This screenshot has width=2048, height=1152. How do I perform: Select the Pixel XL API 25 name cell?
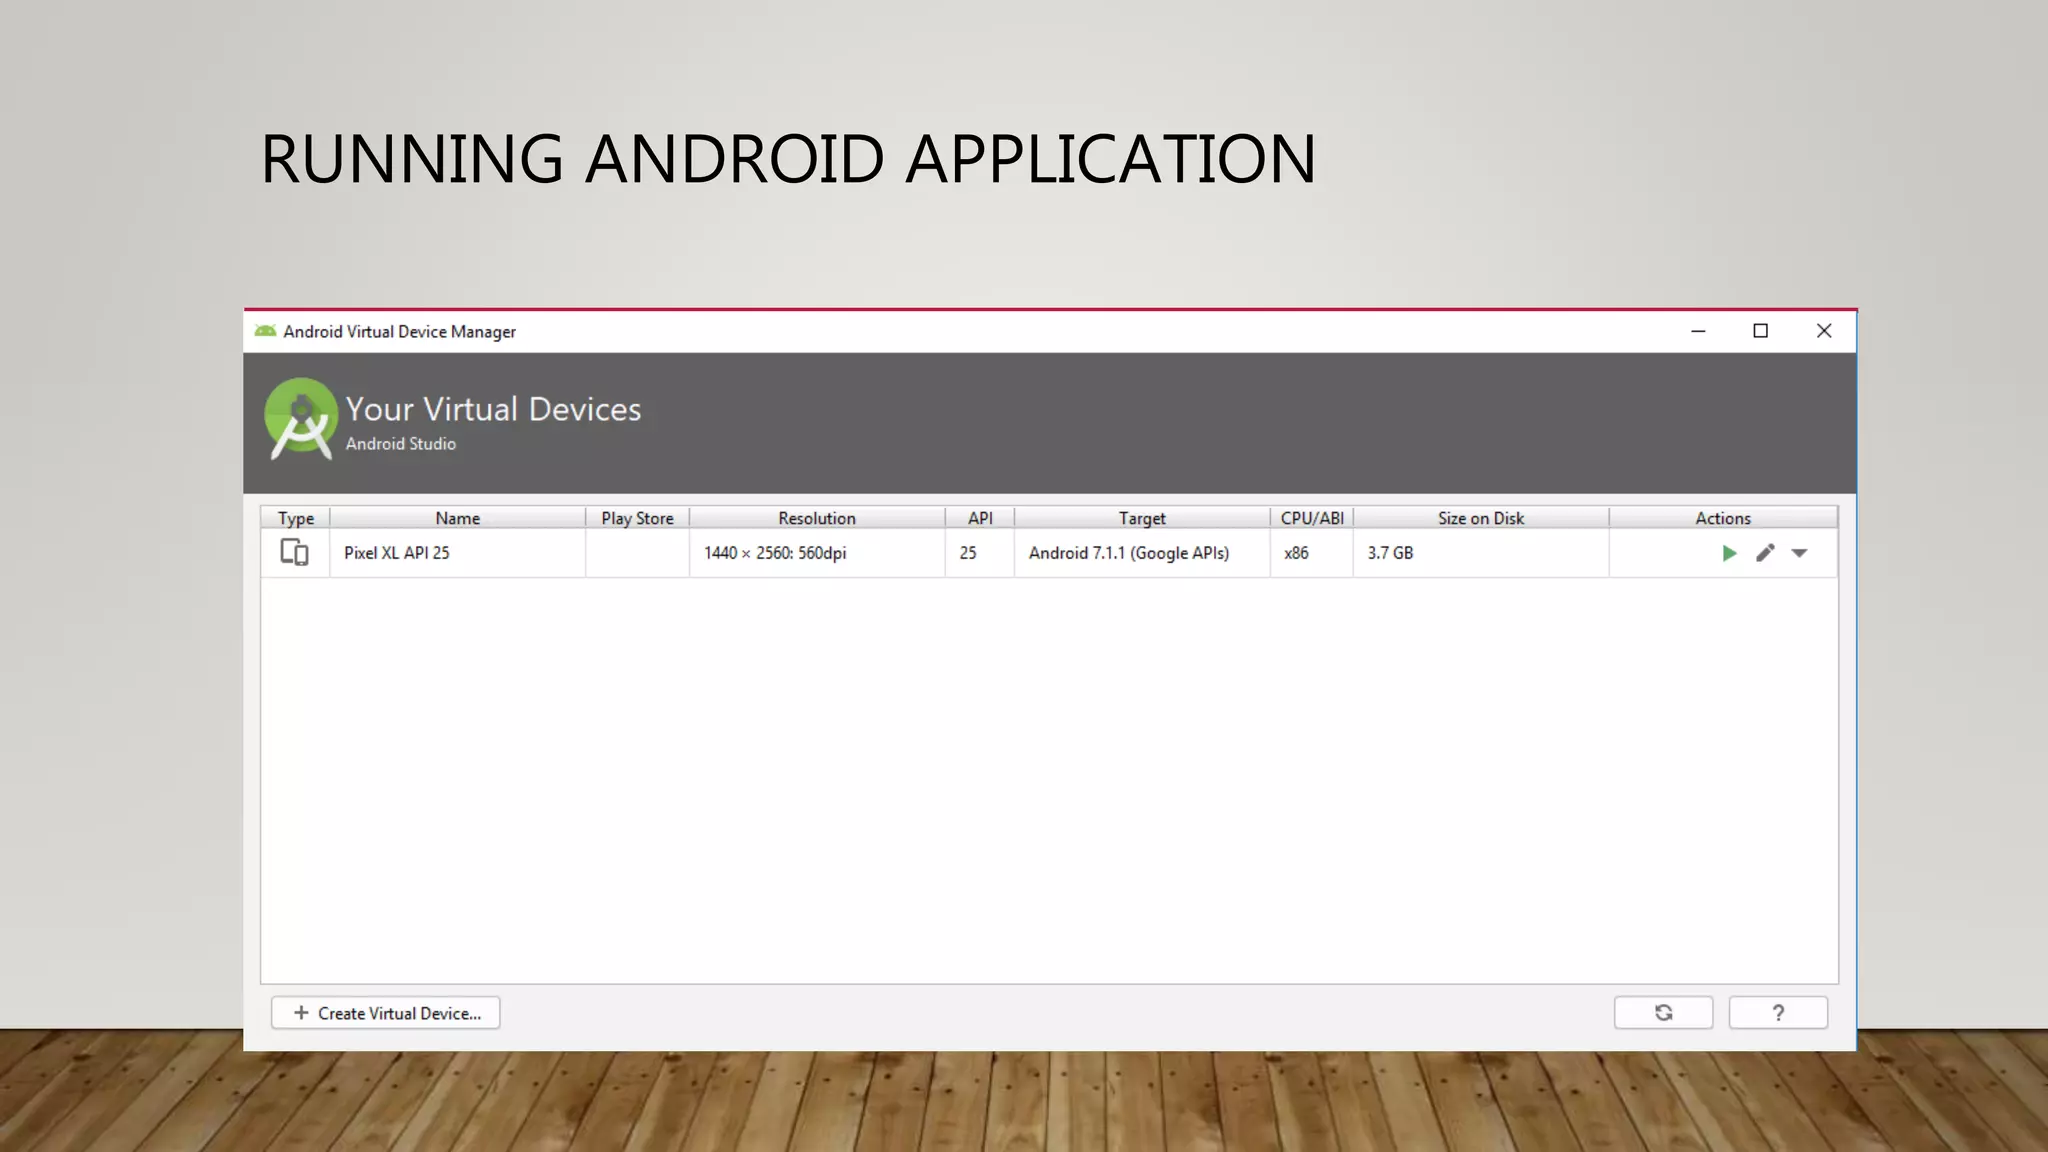click(x=457, y=553)
